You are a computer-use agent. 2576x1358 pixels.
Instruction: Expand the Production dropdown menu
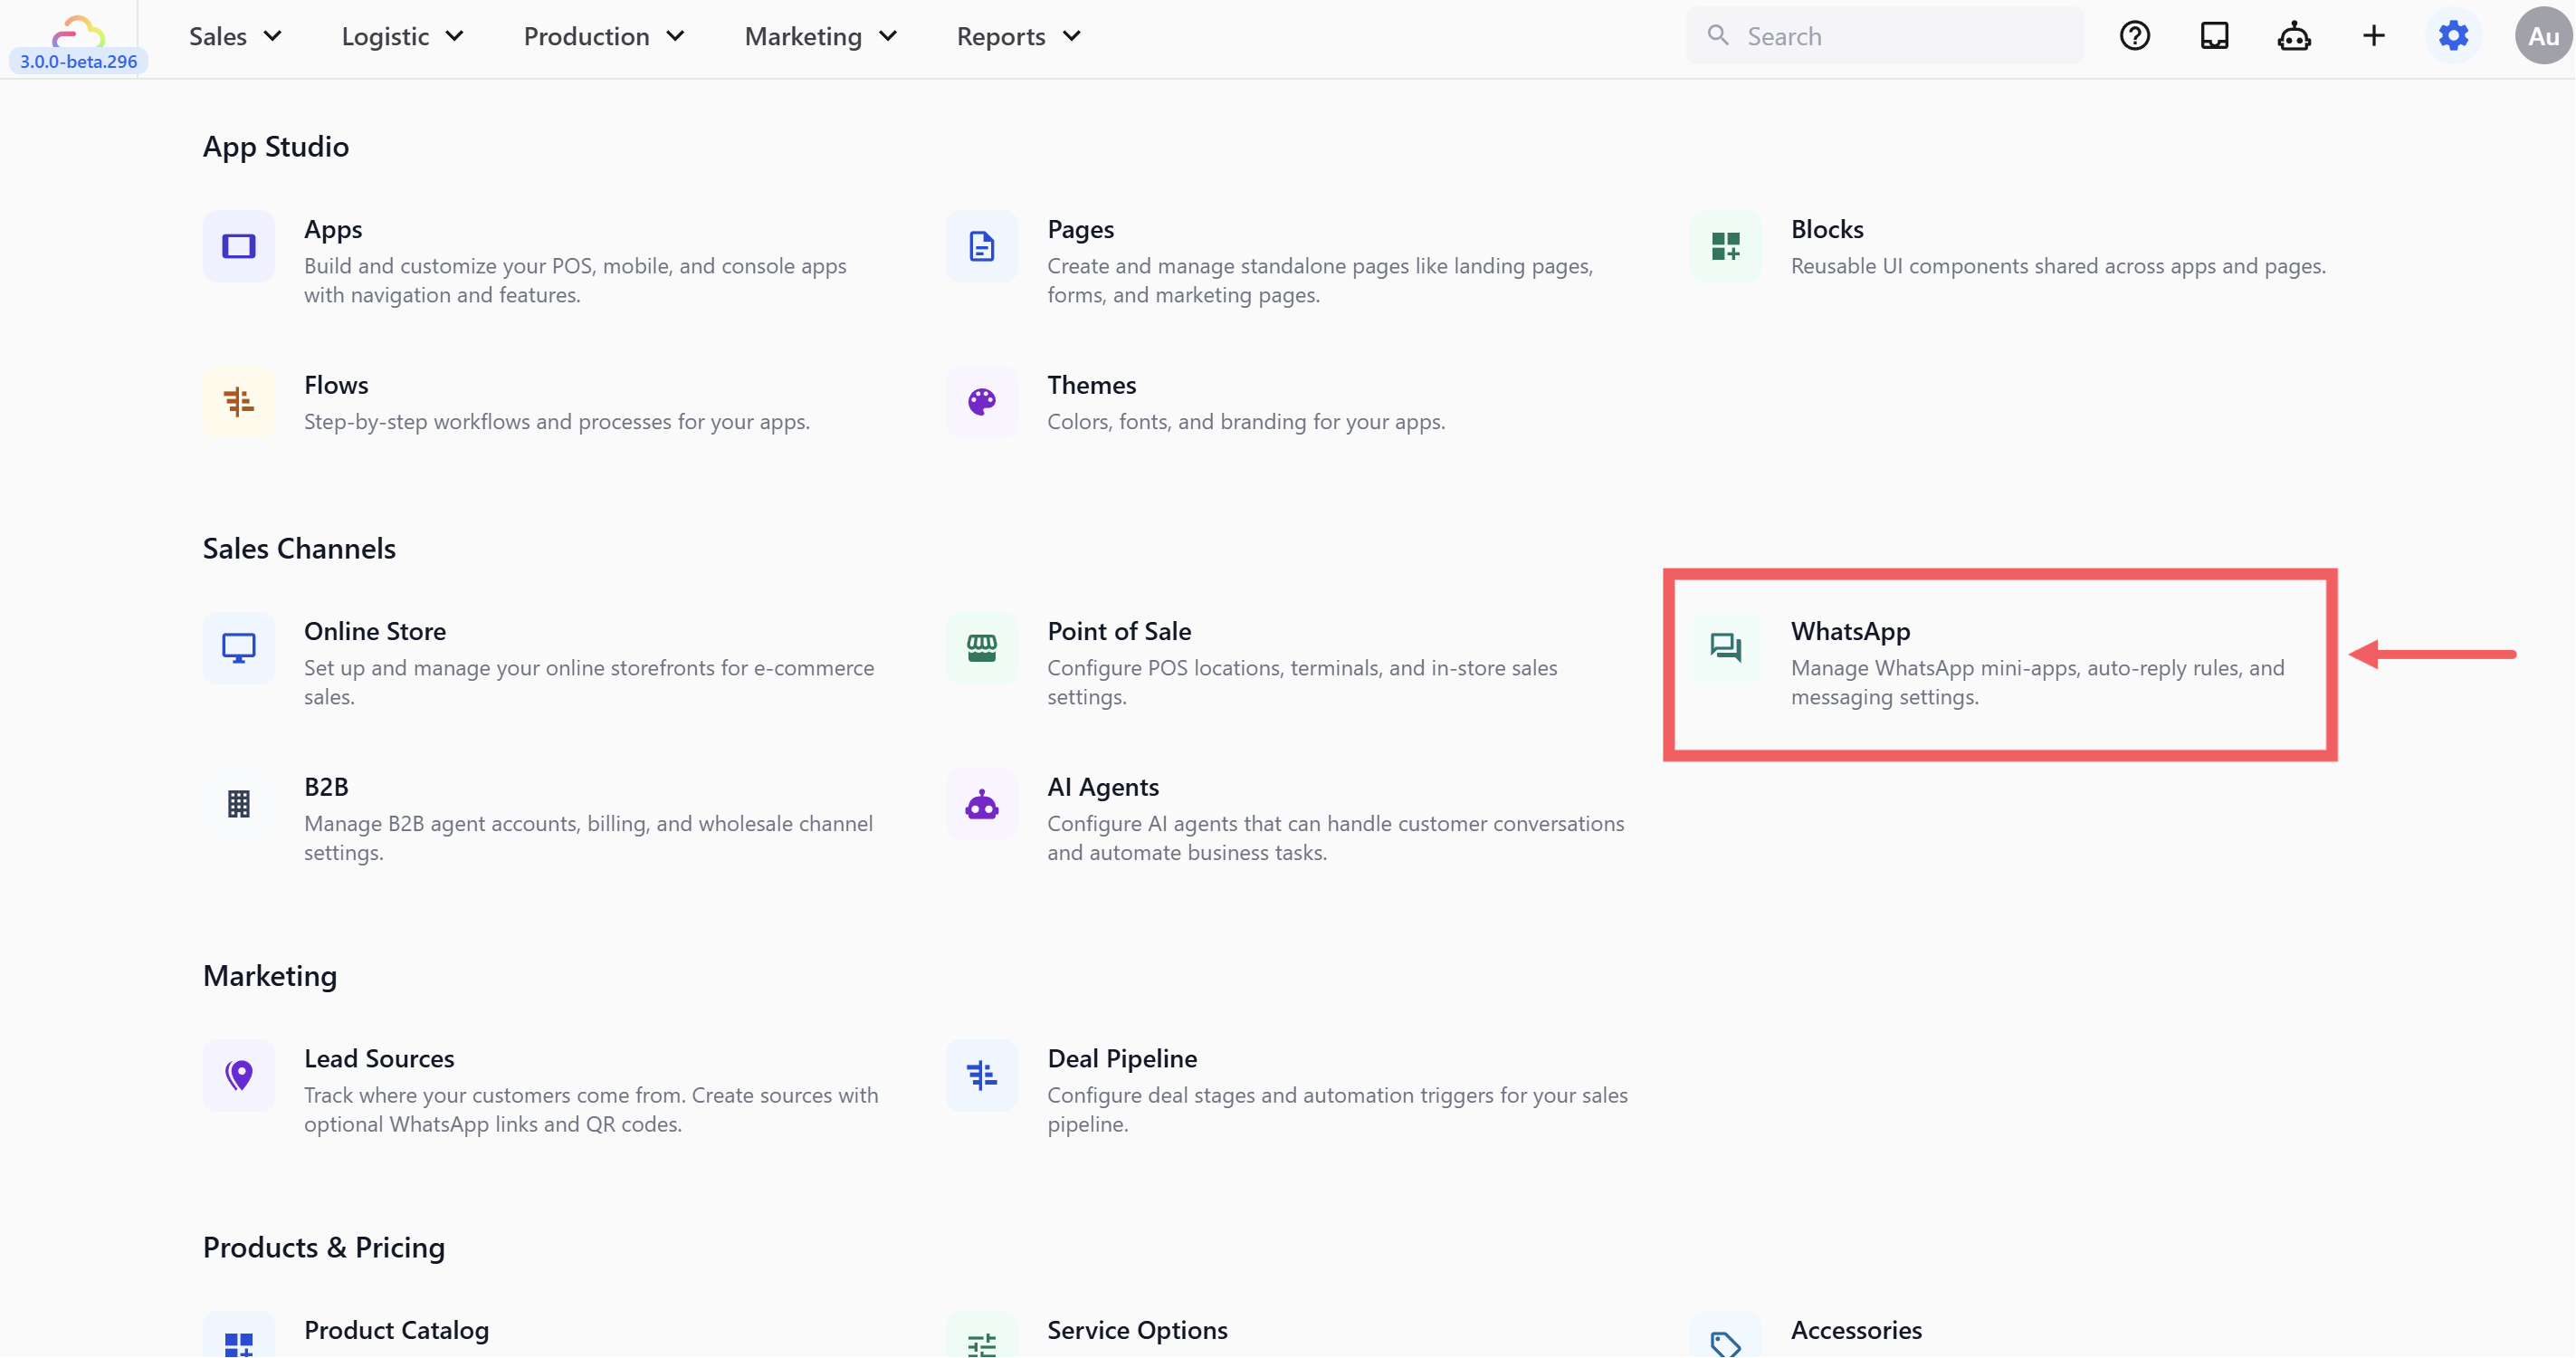point(603,37)
